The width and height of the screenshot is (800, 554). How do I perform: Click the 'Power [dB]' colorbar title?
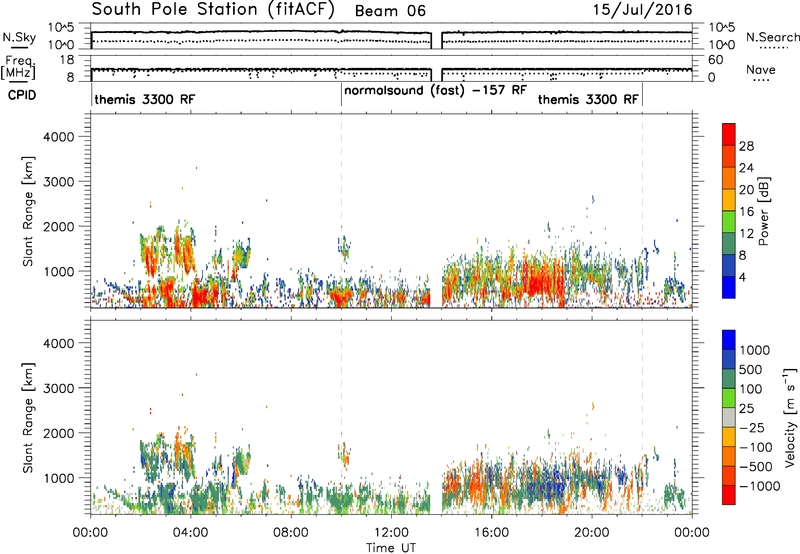pyautogui.click(x=764, y=211)
